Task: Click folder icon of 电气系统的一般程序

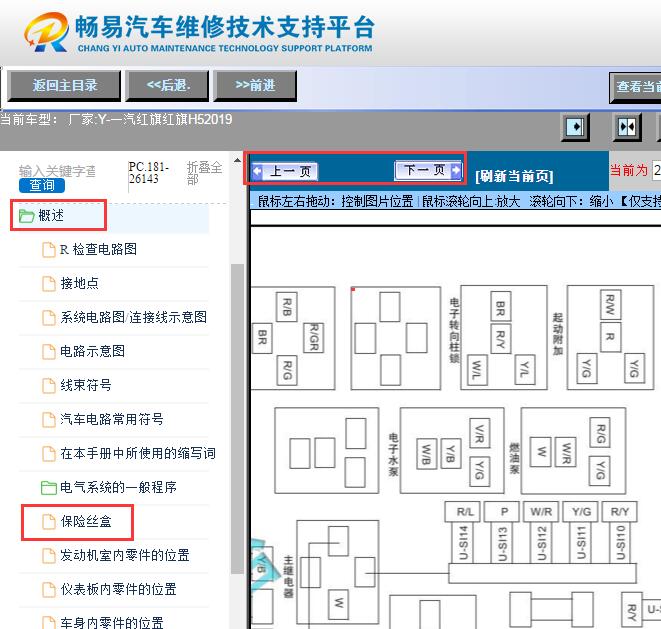Action: [48, 488]
